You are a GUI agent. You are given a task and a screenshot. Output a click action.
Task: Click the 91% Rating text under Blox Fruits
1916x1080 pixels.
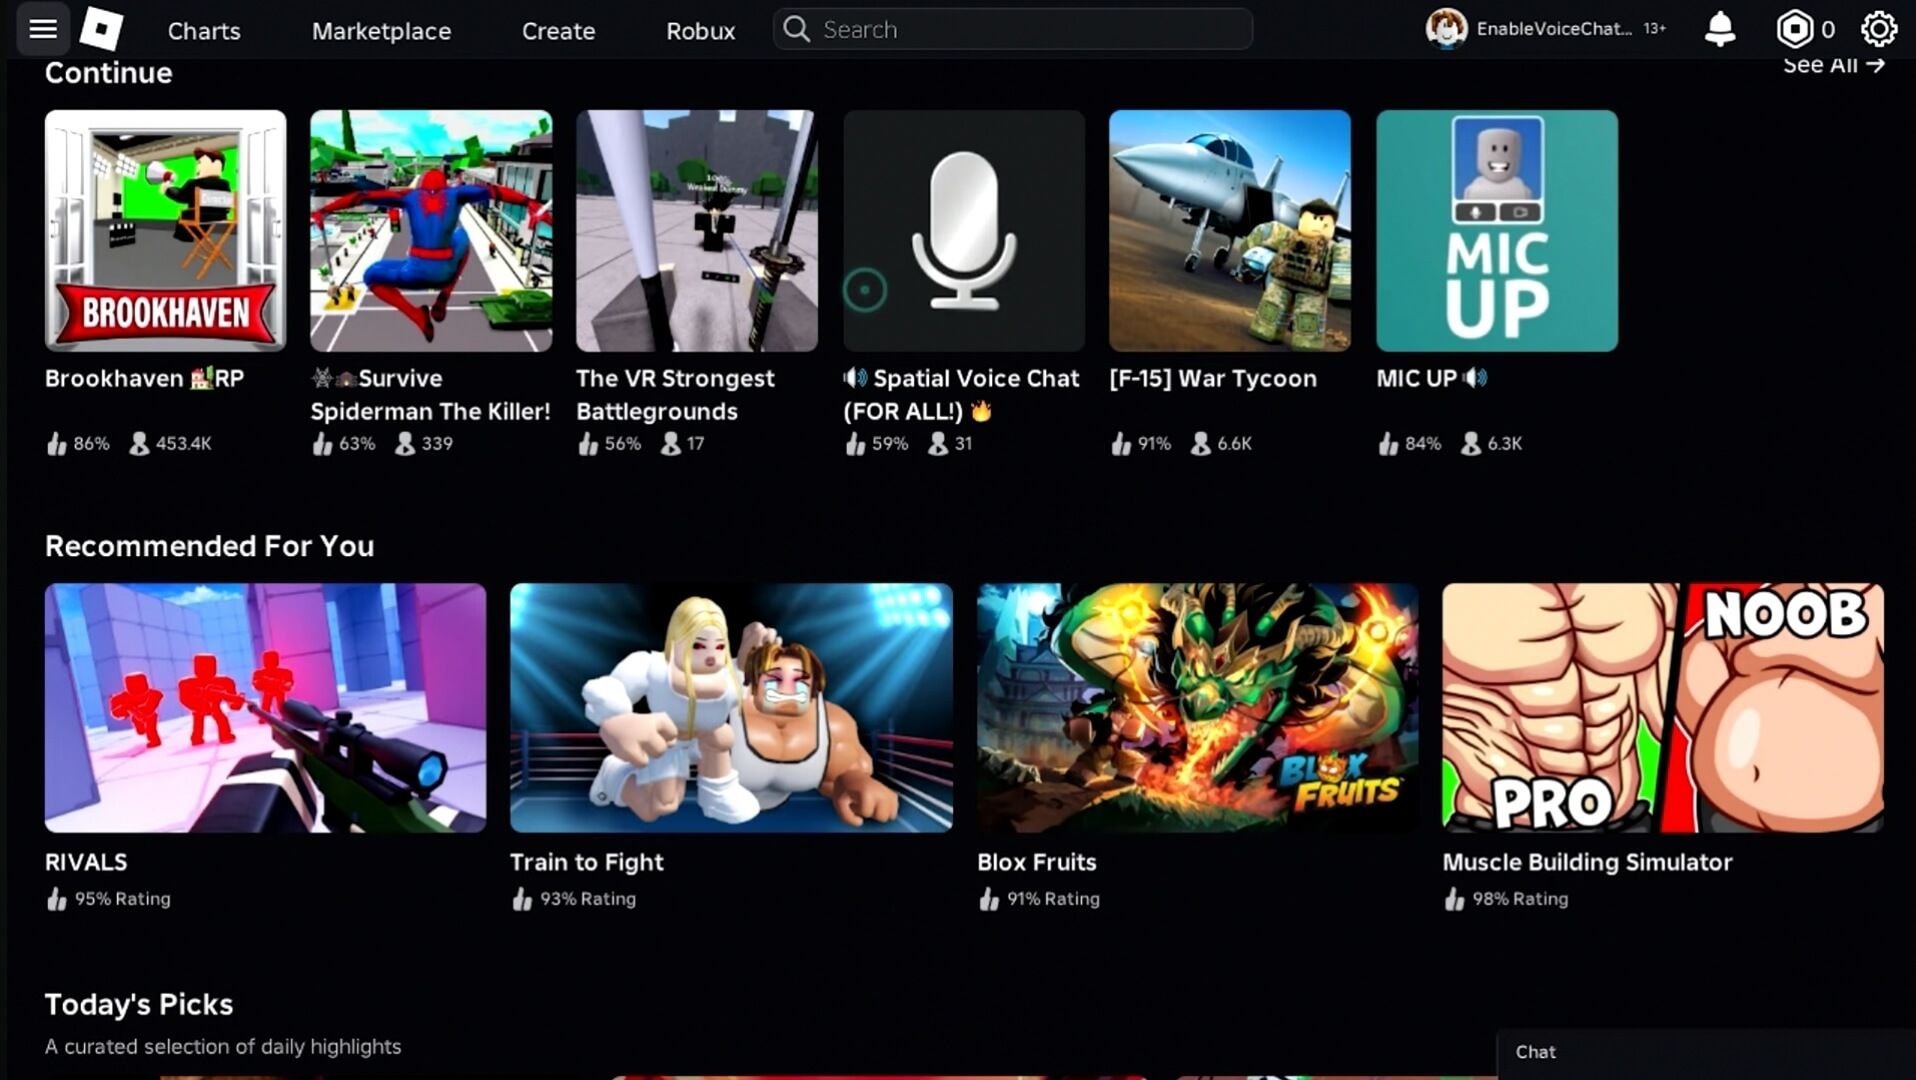[x=1053, y=899]
